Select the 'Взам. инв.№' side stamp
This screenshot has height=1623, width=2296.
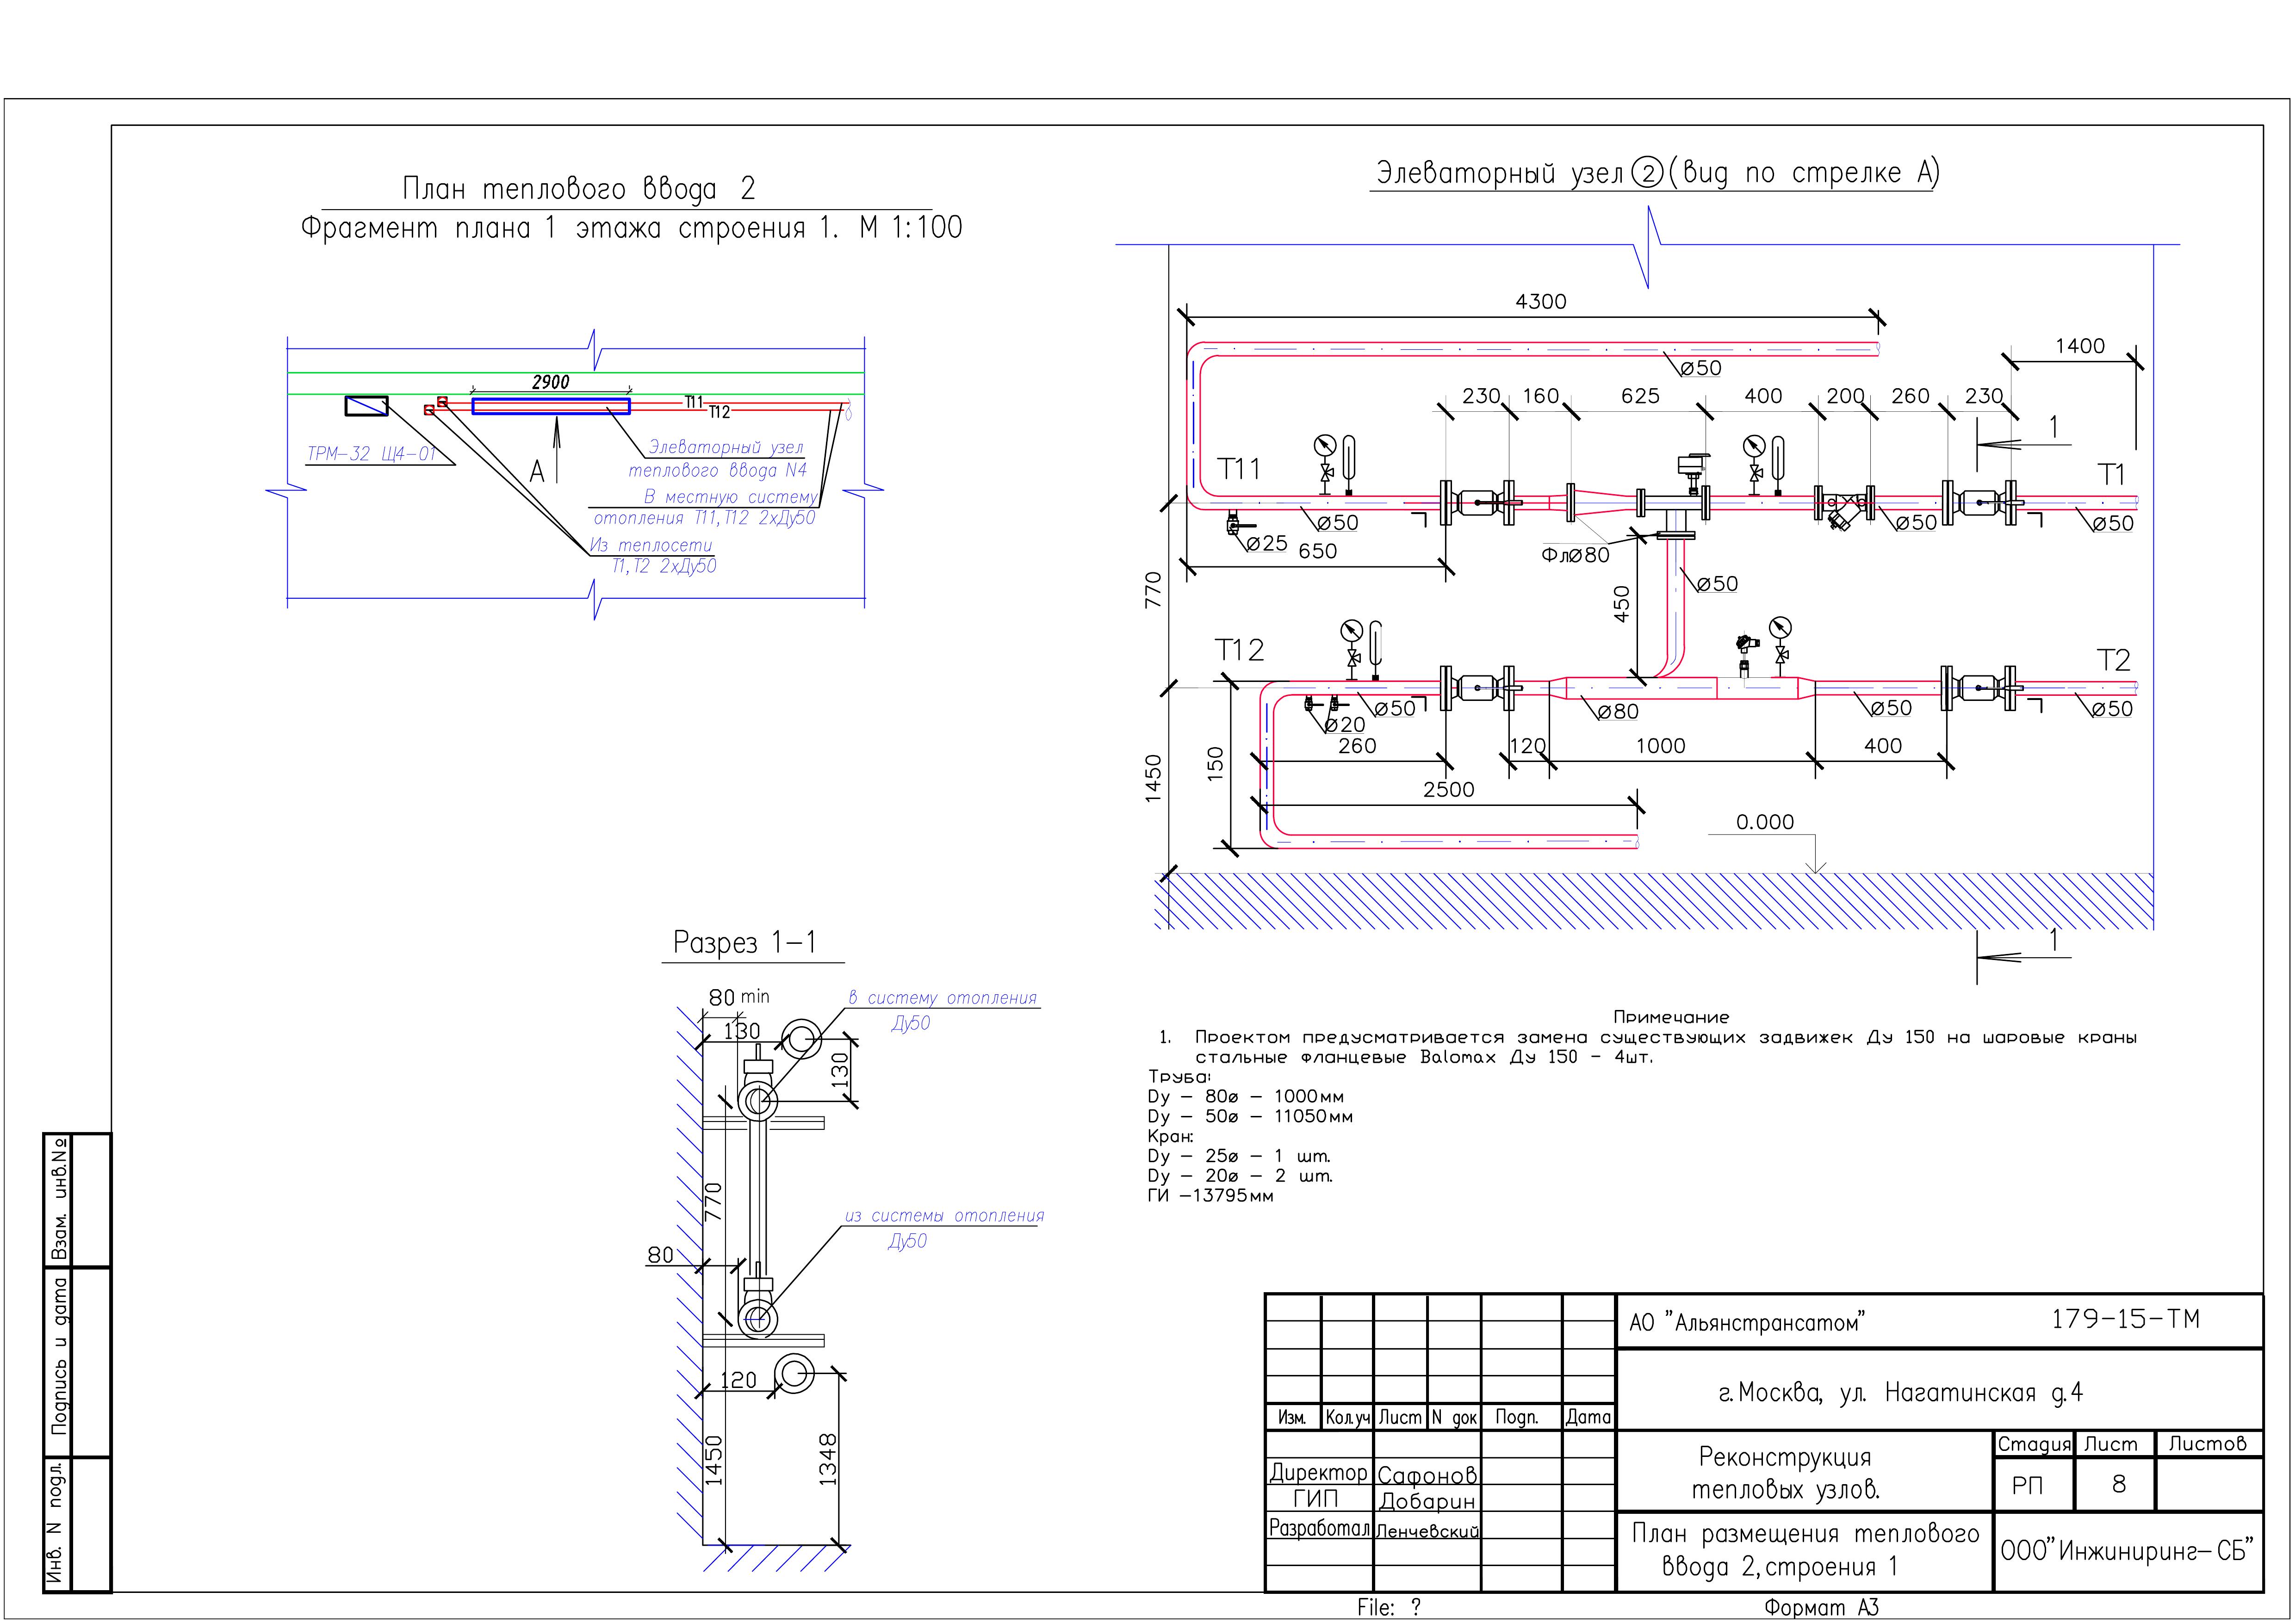pyautogui.click(x=60, y=1199)
